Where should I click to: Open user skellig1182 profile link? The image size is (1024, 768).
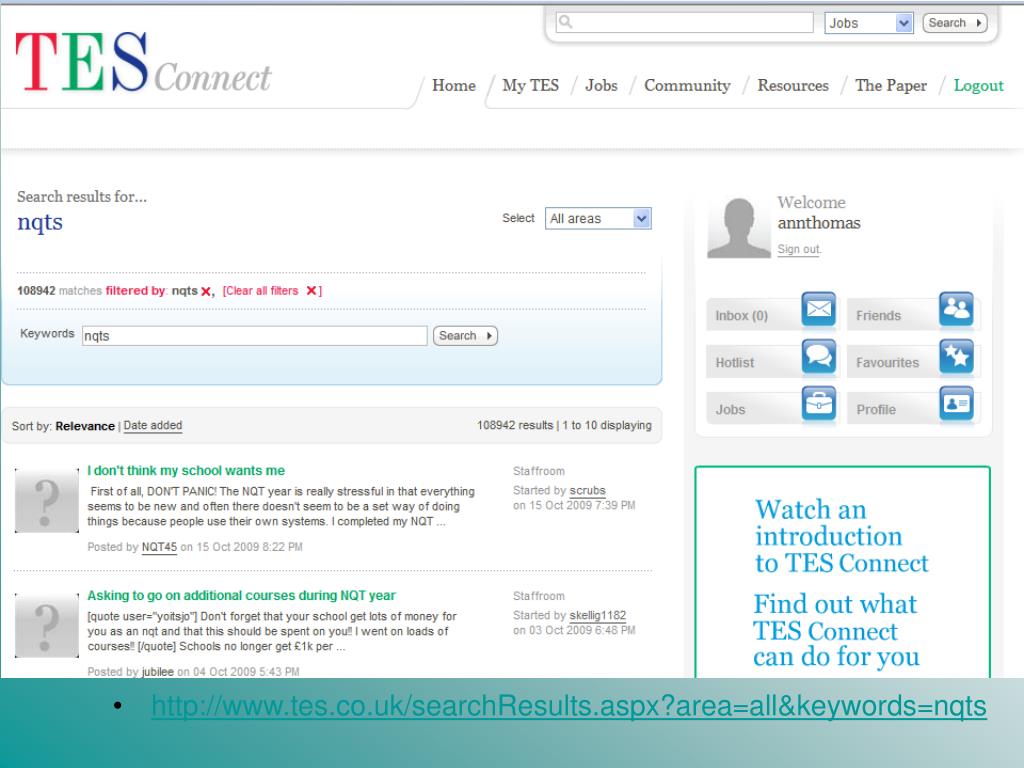tap(598, 615)
